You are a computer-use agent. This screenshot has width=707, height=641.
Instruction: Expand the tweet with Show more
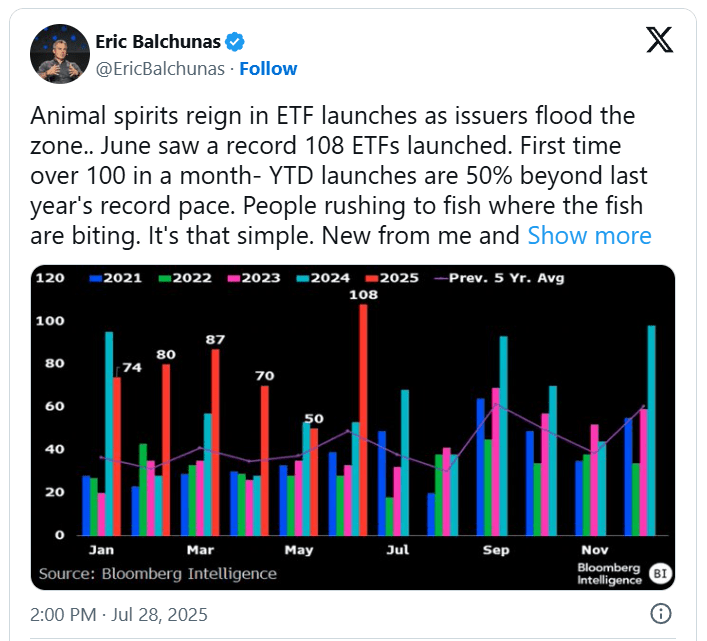pos(589,236)
